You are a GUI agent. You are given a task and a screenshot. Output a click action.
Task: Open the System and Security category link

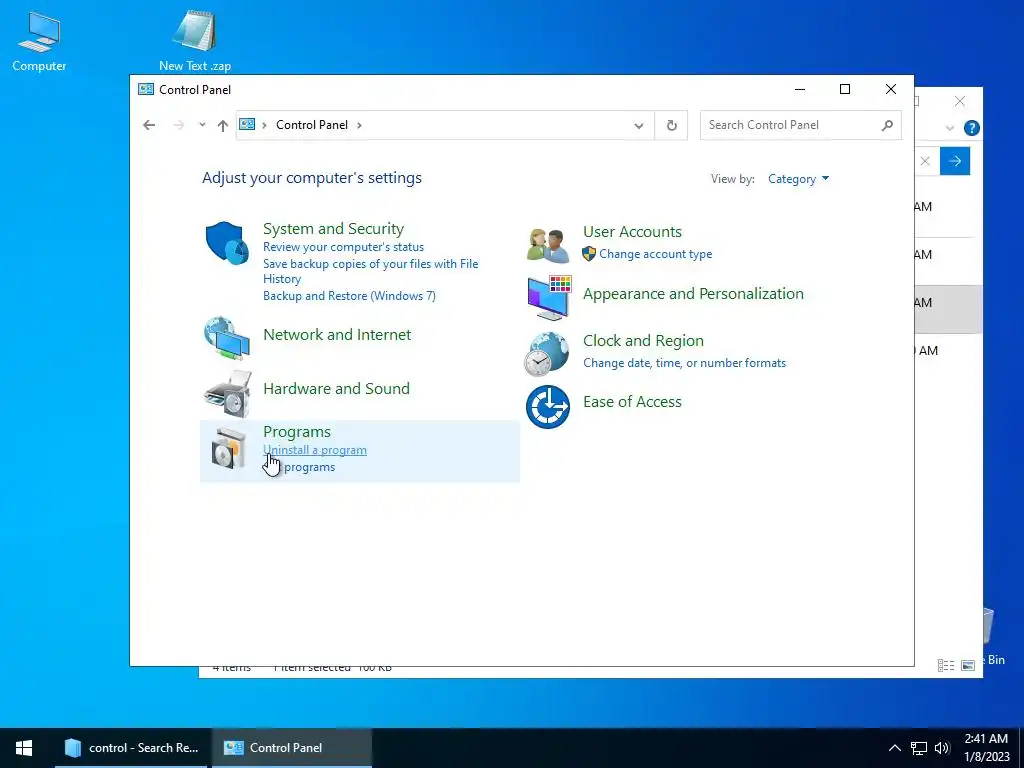coord(333,229)
